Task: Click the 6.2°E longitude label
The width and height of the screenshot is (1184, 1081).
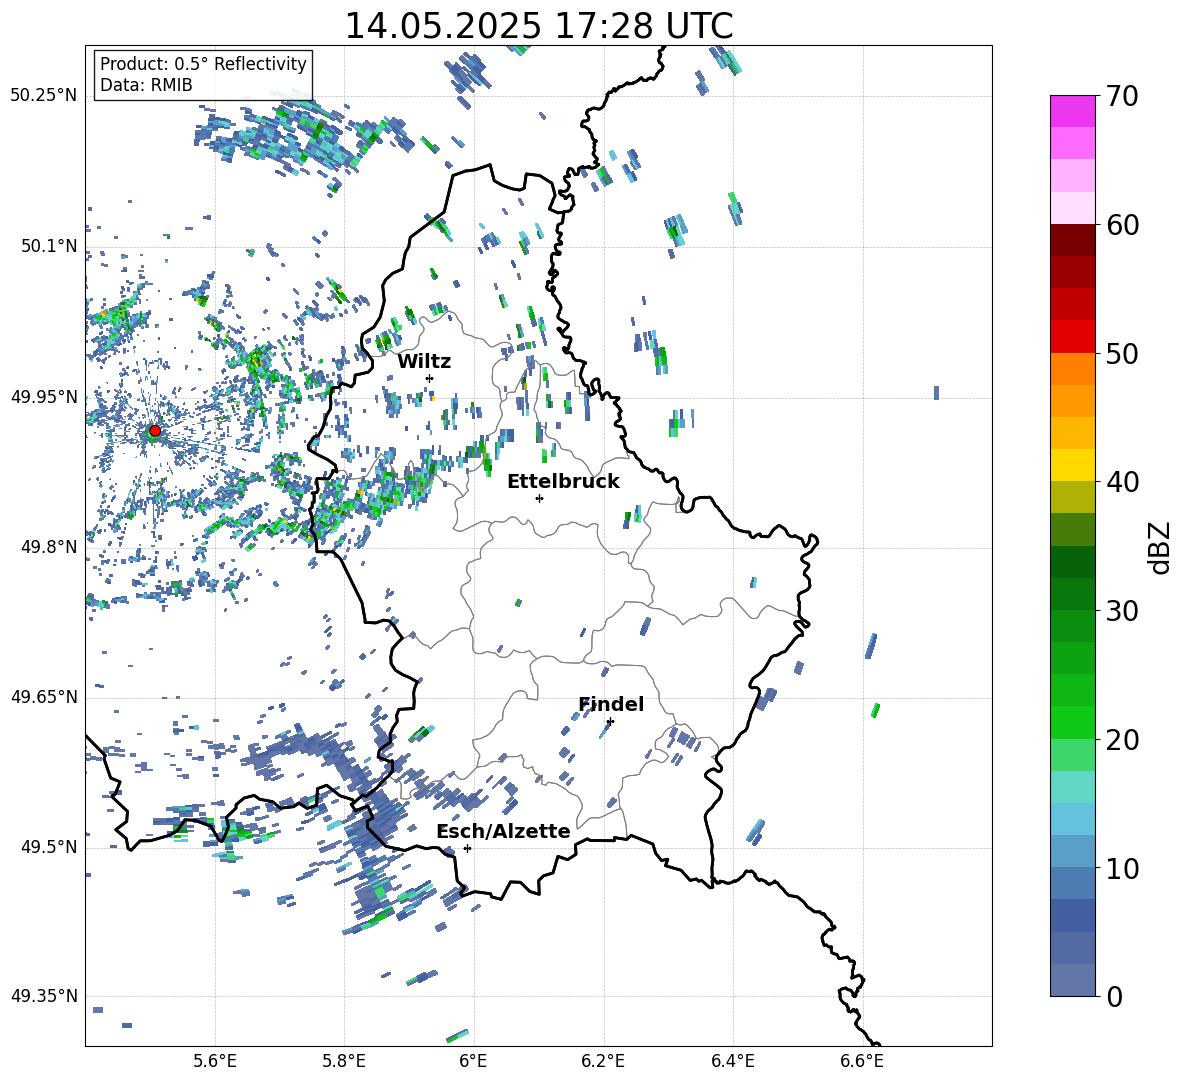Action: pyautogui.click(x=603, y=1062)
